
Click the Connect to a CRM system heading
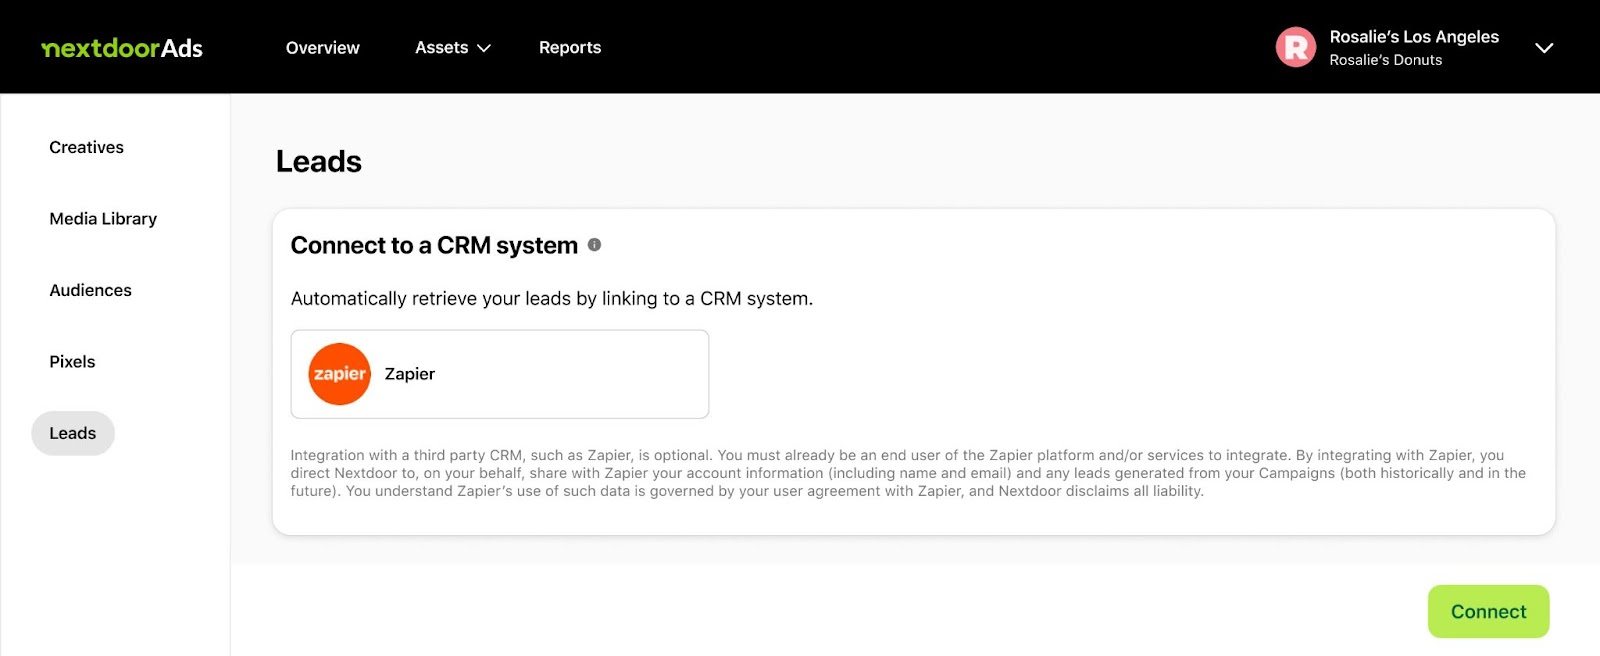click(434, 245)
